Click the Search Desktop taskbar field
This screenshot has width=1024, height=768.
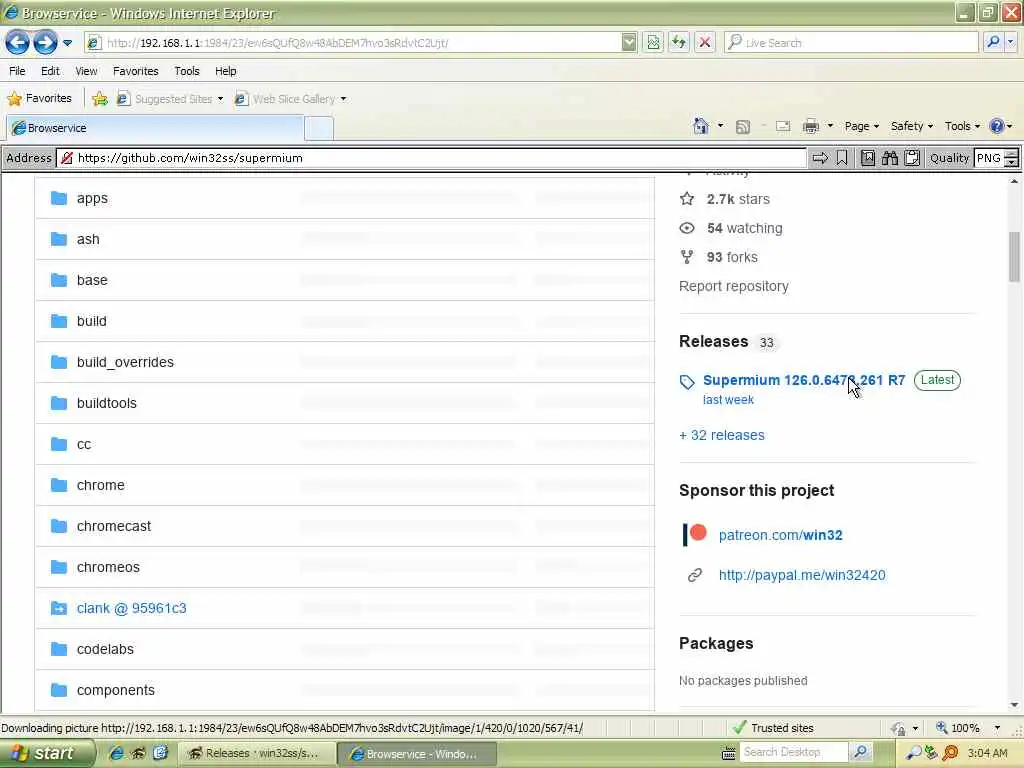[793, 752]
